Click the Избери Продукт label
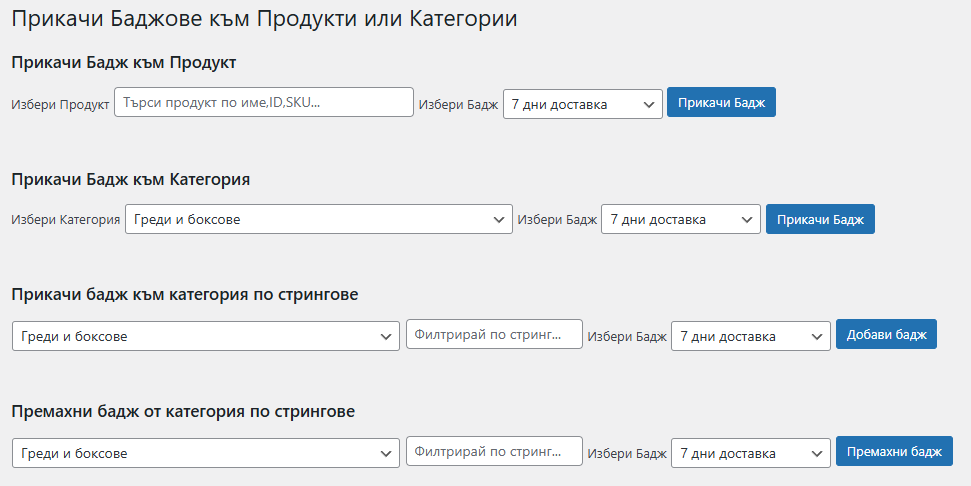The width and height of the screenshot is (971, 486). 60,105
